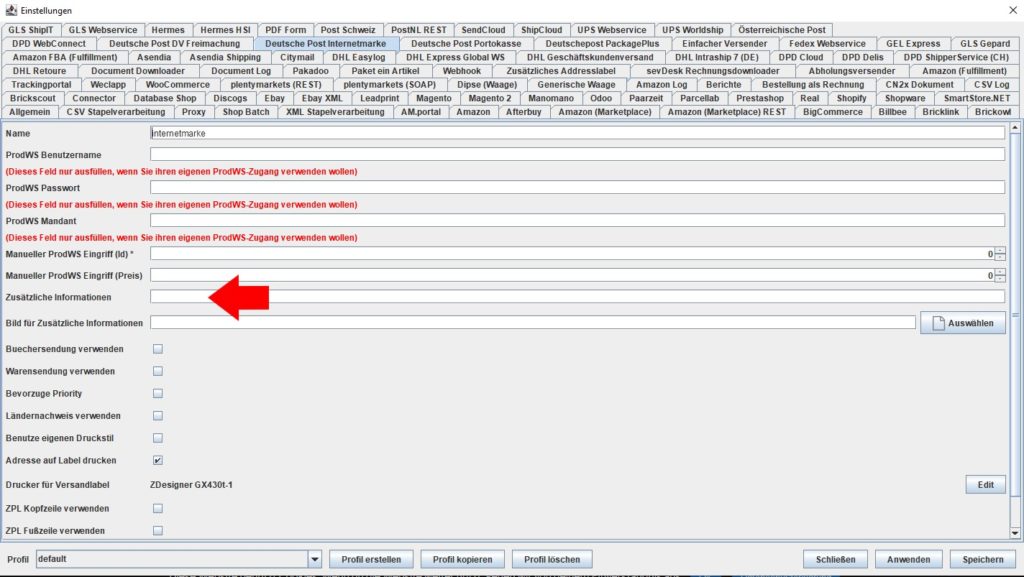
Task: Click the document icon on the Auswählen button
Action: pos(938,323)
